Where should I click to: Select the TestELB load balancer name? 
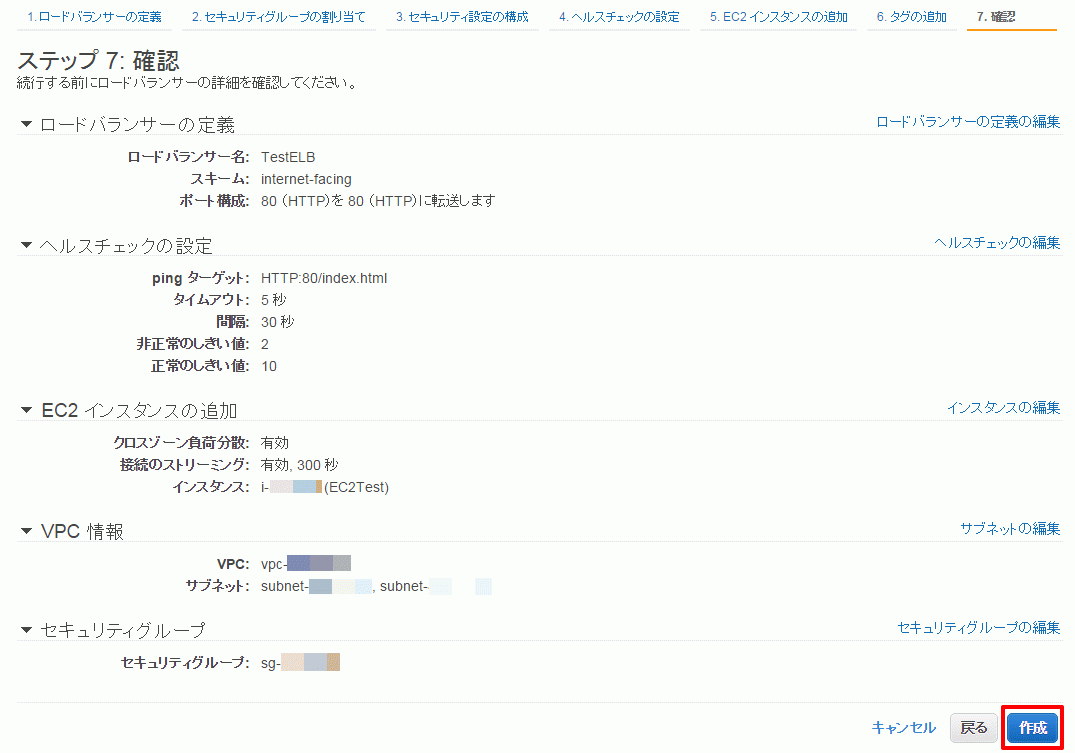pyautogui.click(x=288, y=157)
